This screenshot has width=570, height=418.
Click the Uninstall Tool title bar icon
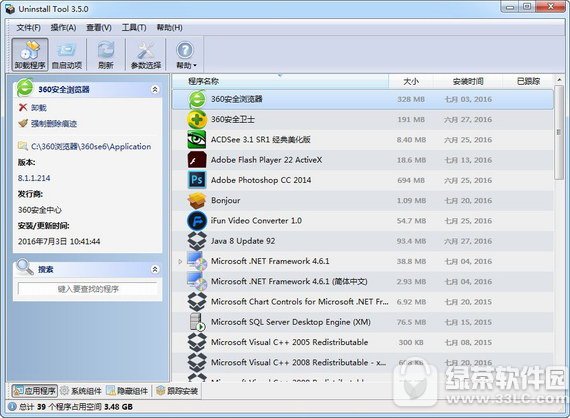point(10,9)
